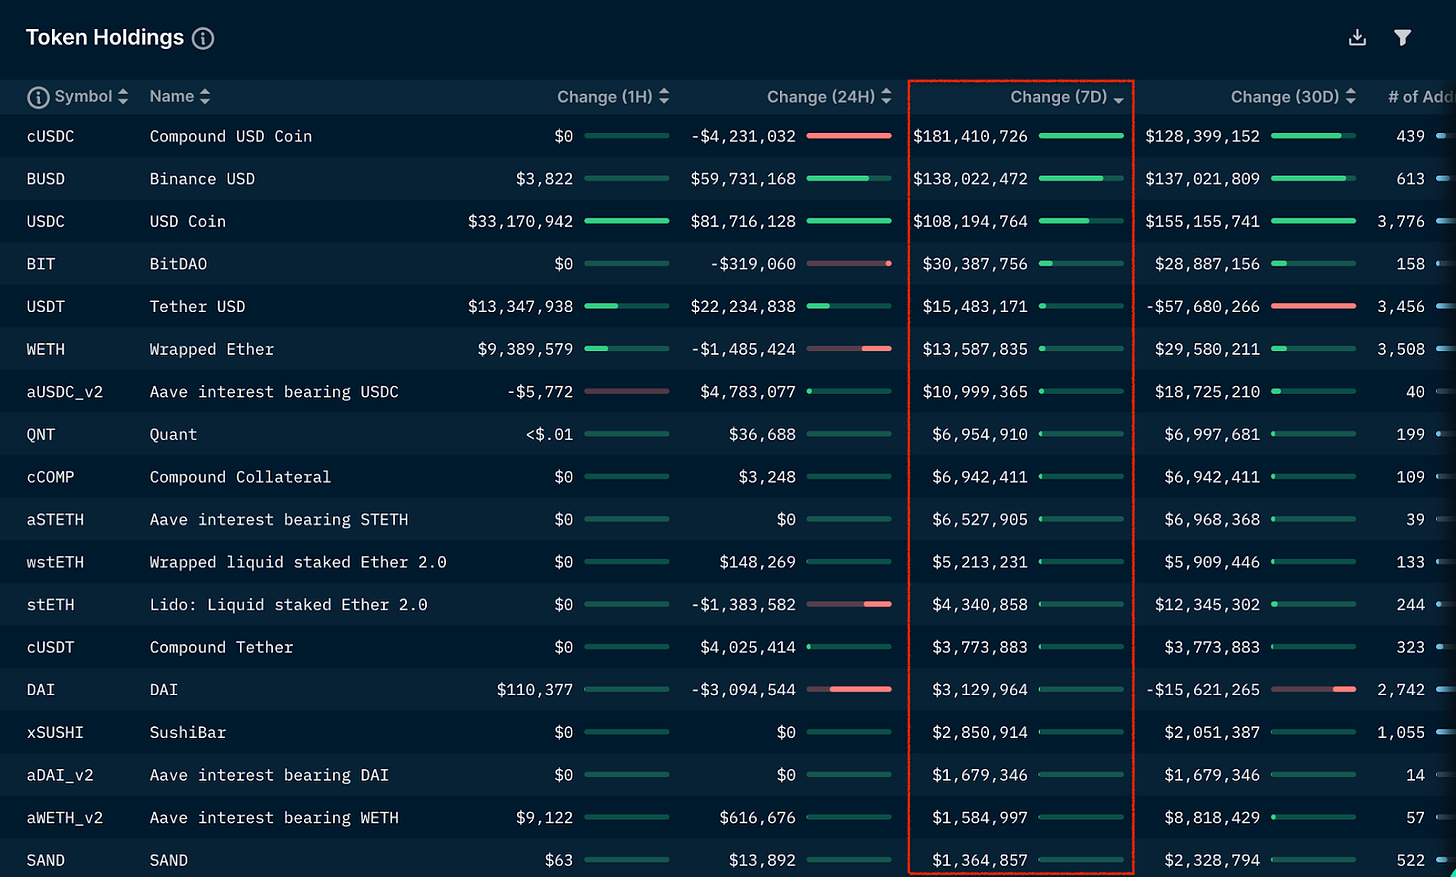The width and height of the screenshot is (1456, 877).
Task: Click the -$4,231,032 24H value
Action: [743, 137]
